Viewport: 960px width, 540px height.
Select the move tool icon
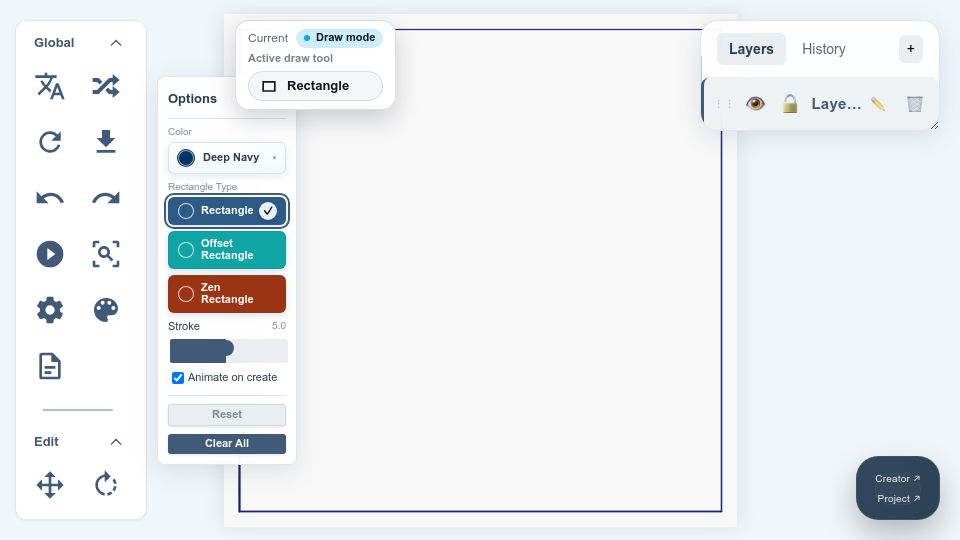50,486
